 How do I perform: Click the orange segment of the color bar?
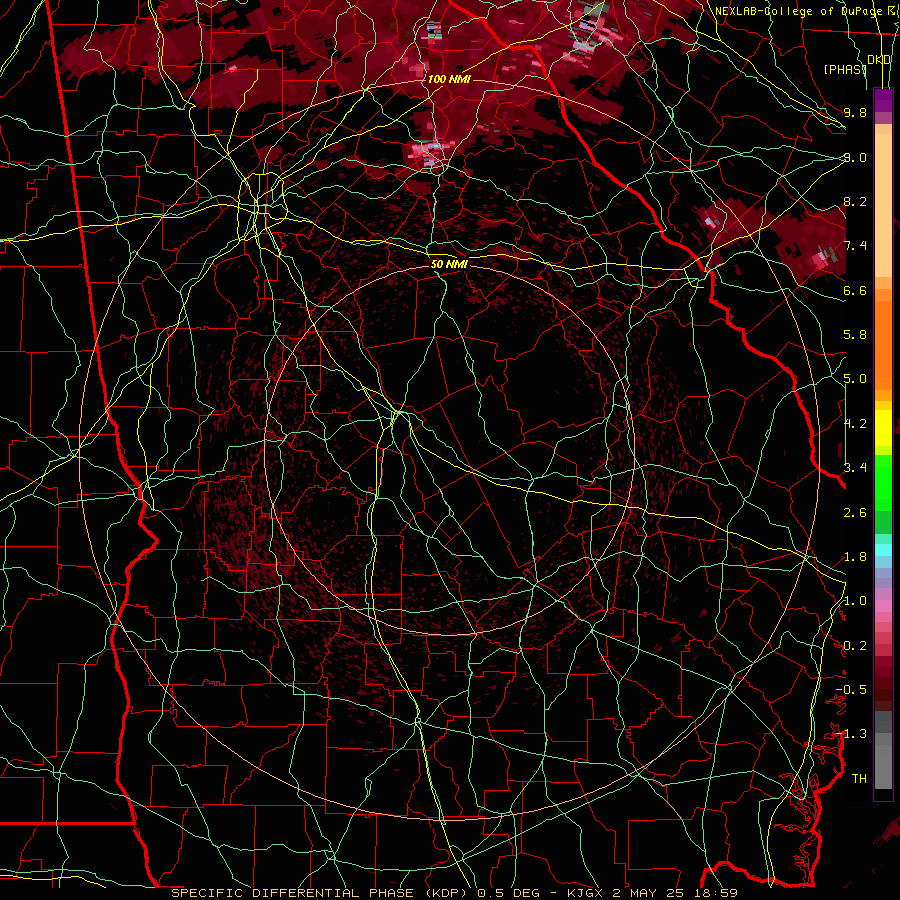(x=883, y=344)
